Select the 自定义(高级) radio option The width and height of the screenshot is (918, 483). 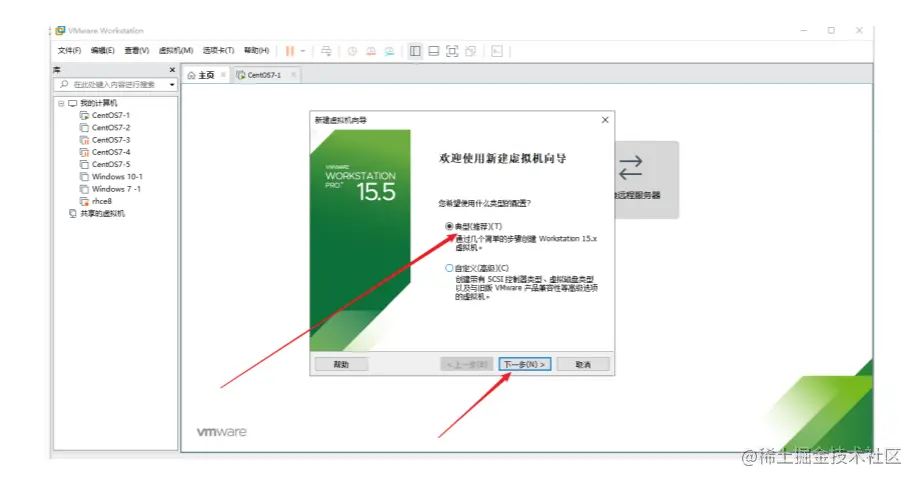[449, 268]
